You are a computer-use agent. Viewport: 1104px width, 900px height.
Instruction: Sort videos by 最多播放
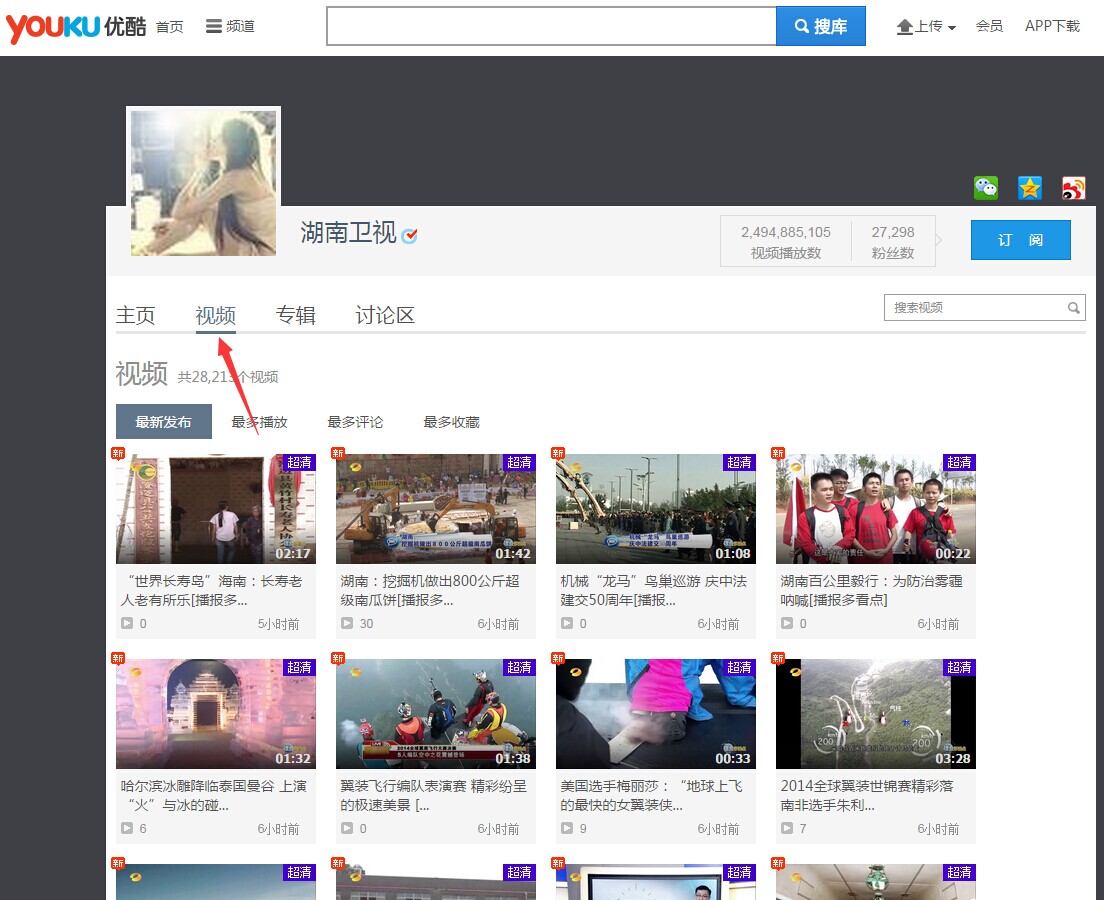point(260,422)
